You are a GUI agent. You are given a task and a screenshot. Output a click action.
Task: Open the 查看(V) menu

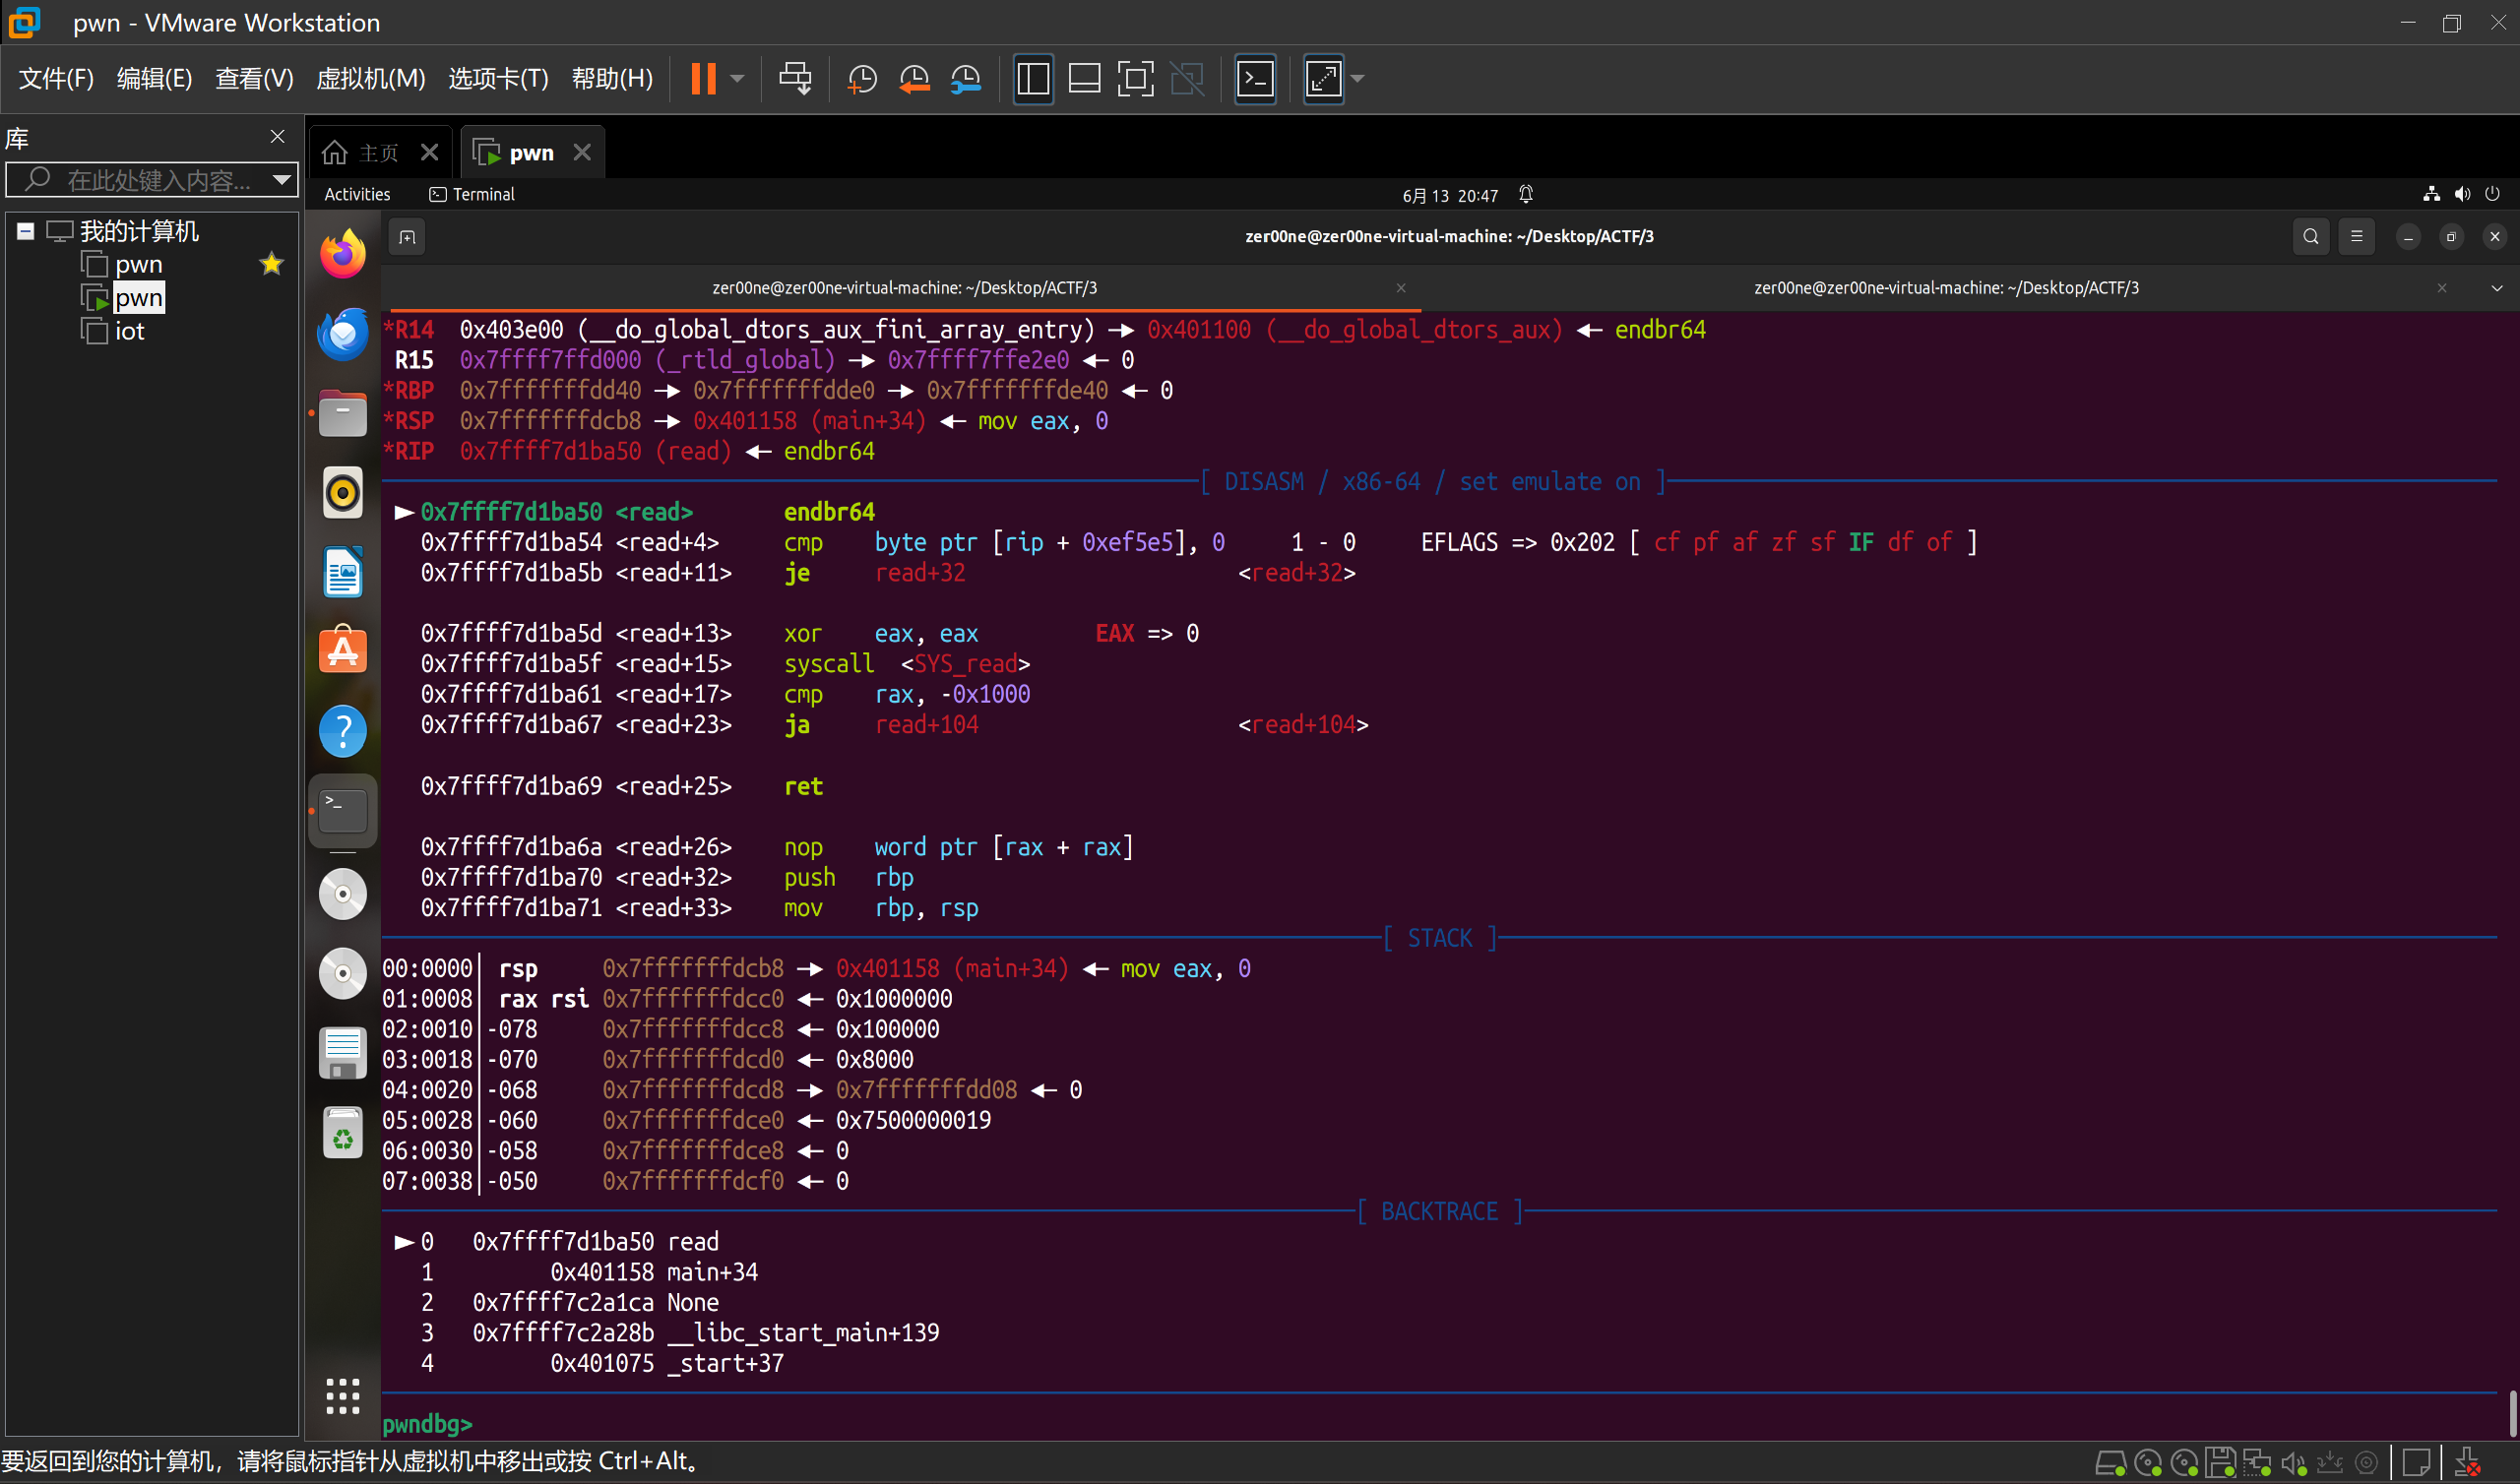coord(254,78)
